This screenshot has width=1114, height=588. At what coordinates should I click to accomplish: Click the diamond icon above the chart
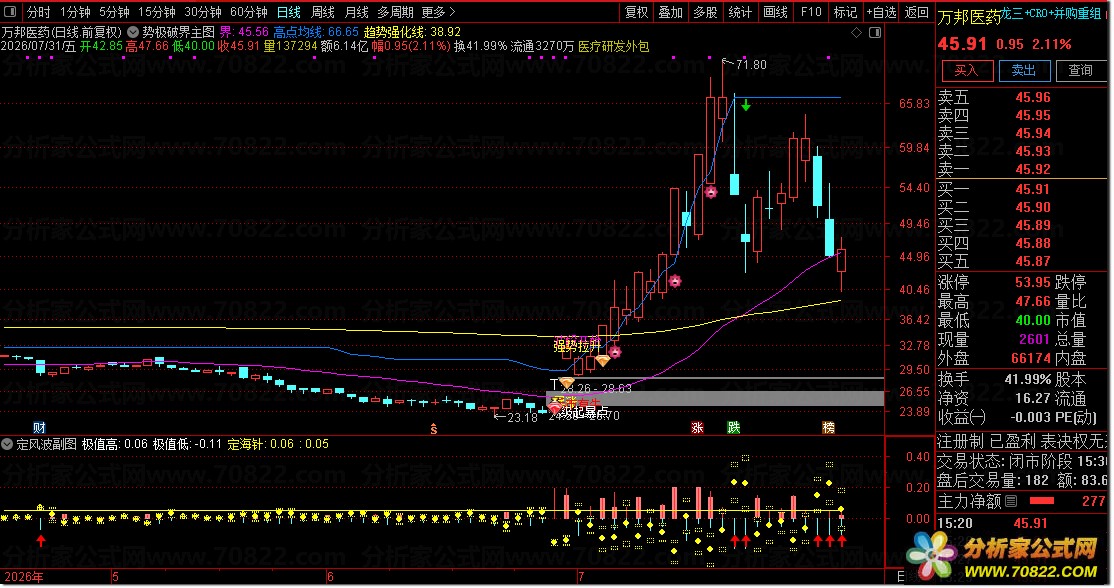857,33
